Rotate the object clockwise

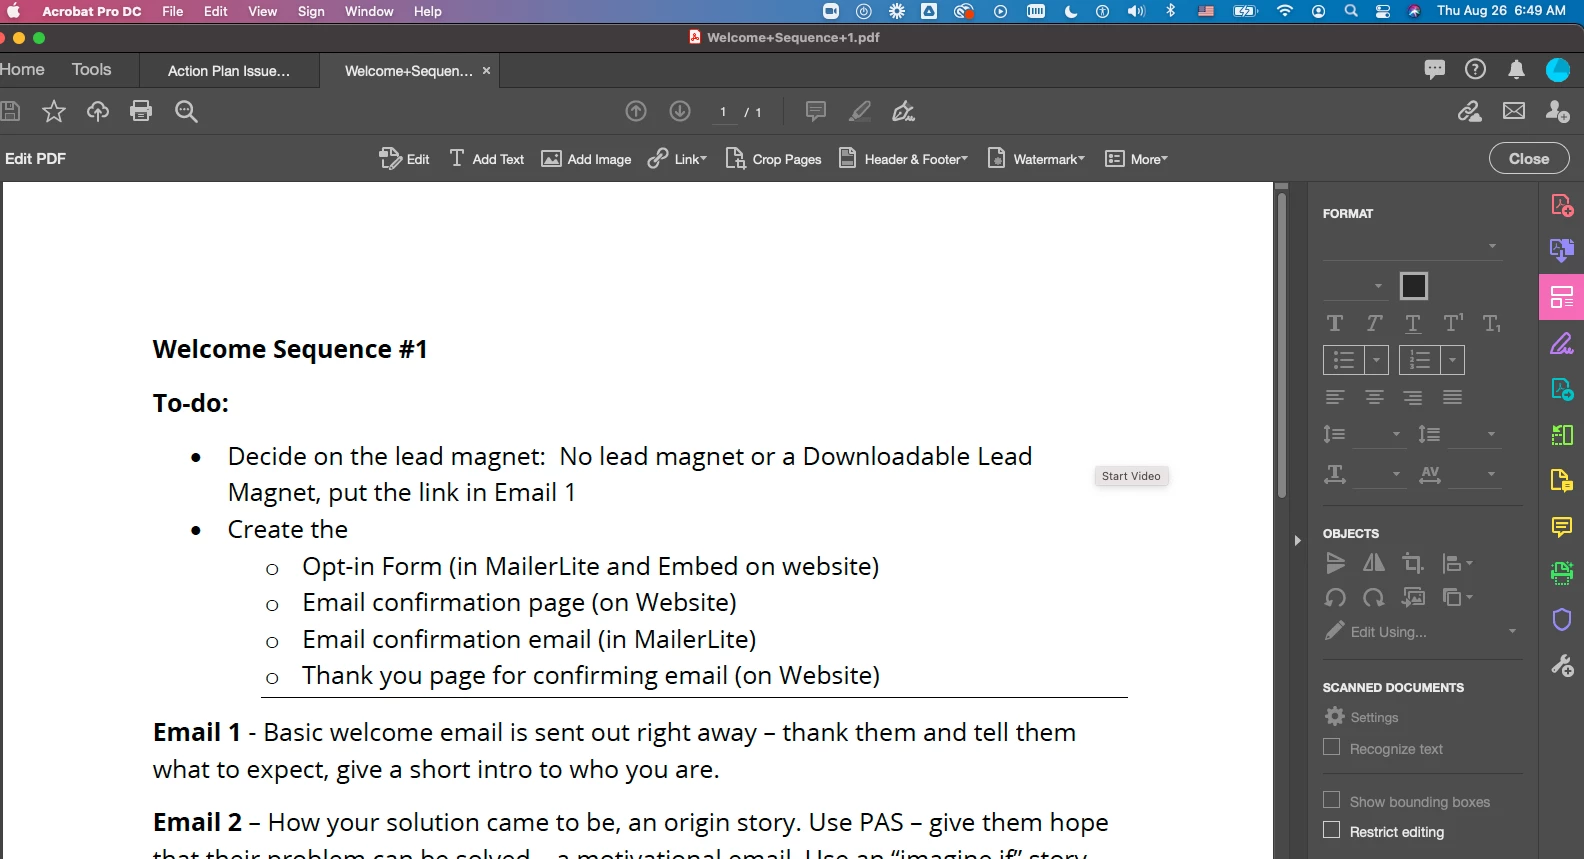click(x=1374, y=597)
